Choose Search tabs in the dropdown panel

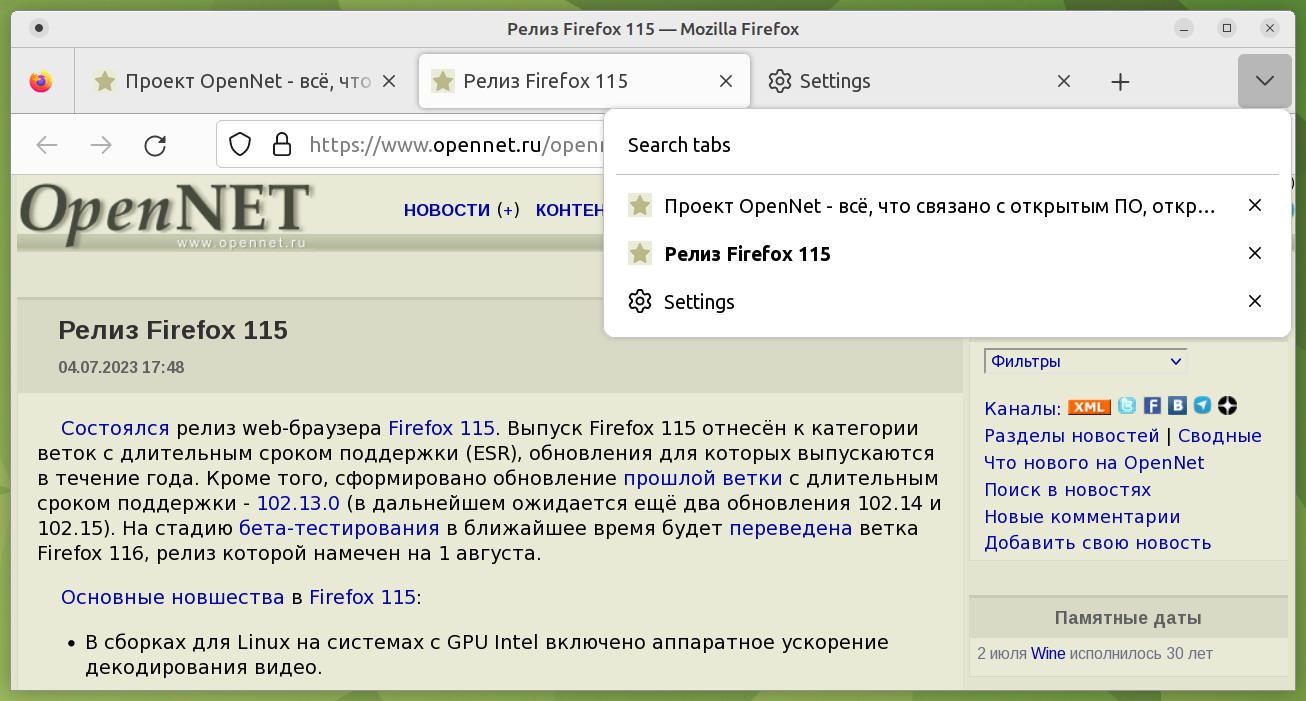(x=680, y=145)
